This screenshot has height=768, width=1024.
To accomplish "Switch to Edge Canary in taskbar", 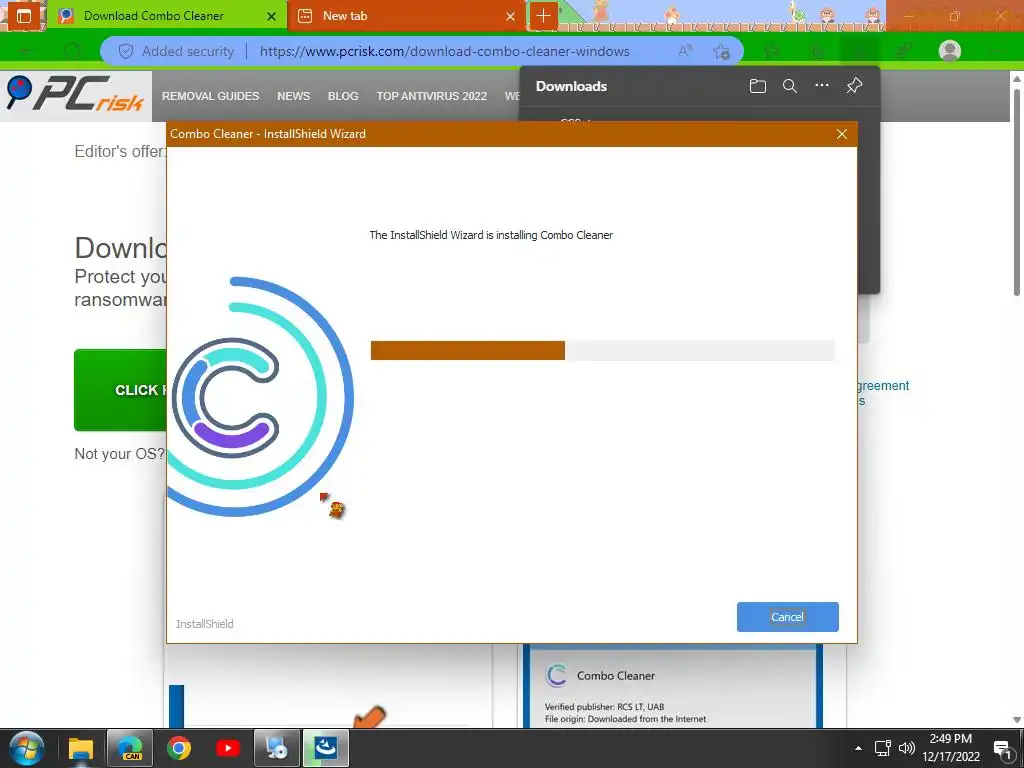I will [130, 748].
